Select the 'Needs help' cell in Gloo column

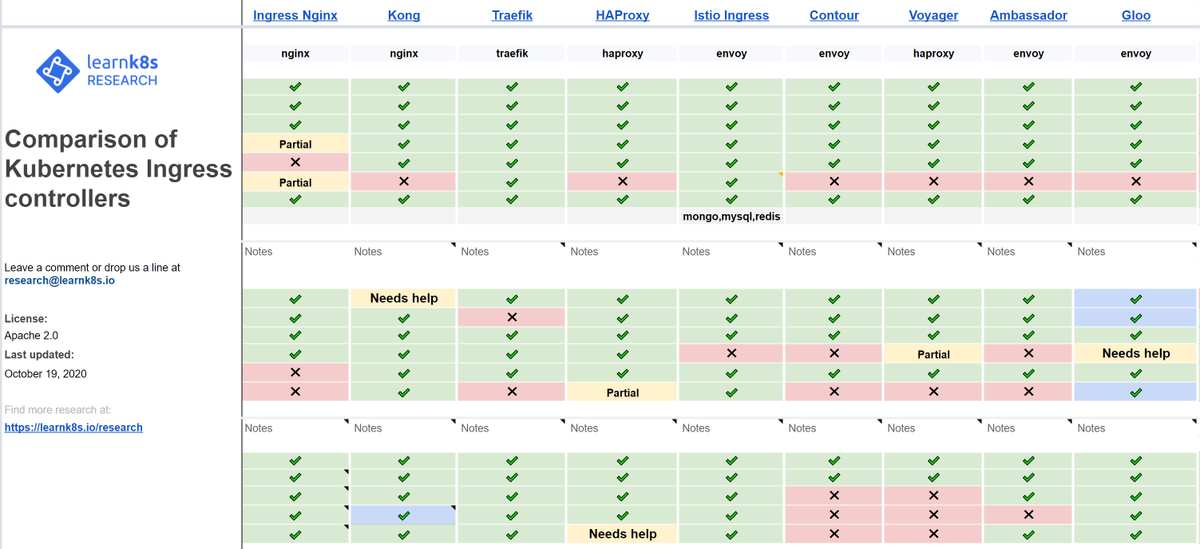pos(1136,353)
